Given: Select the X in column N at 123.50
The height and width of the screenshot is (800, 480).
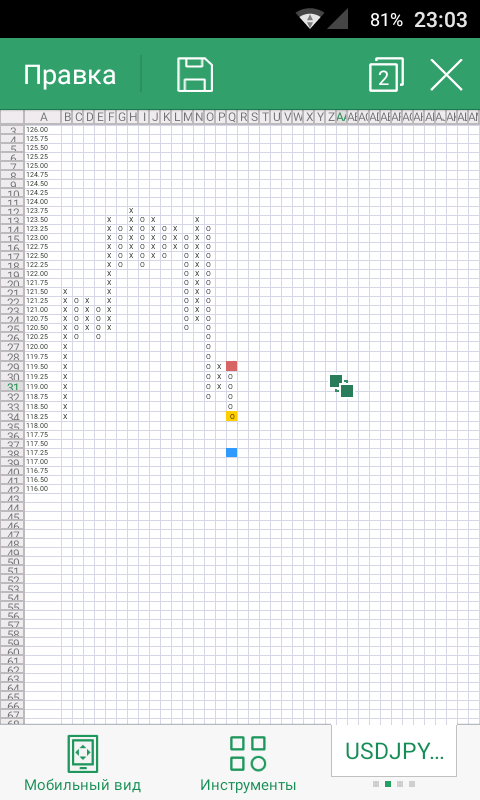Looking at the screenshot, I should pos(197,219).
